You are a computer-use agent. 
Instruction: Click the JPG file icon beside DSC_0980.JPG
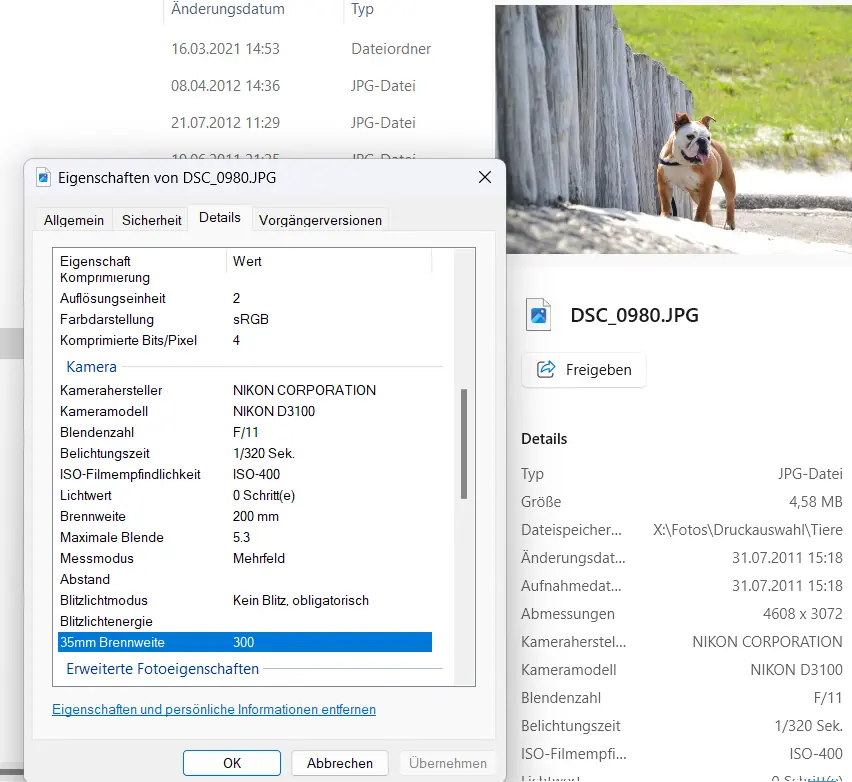click(539, 315)
